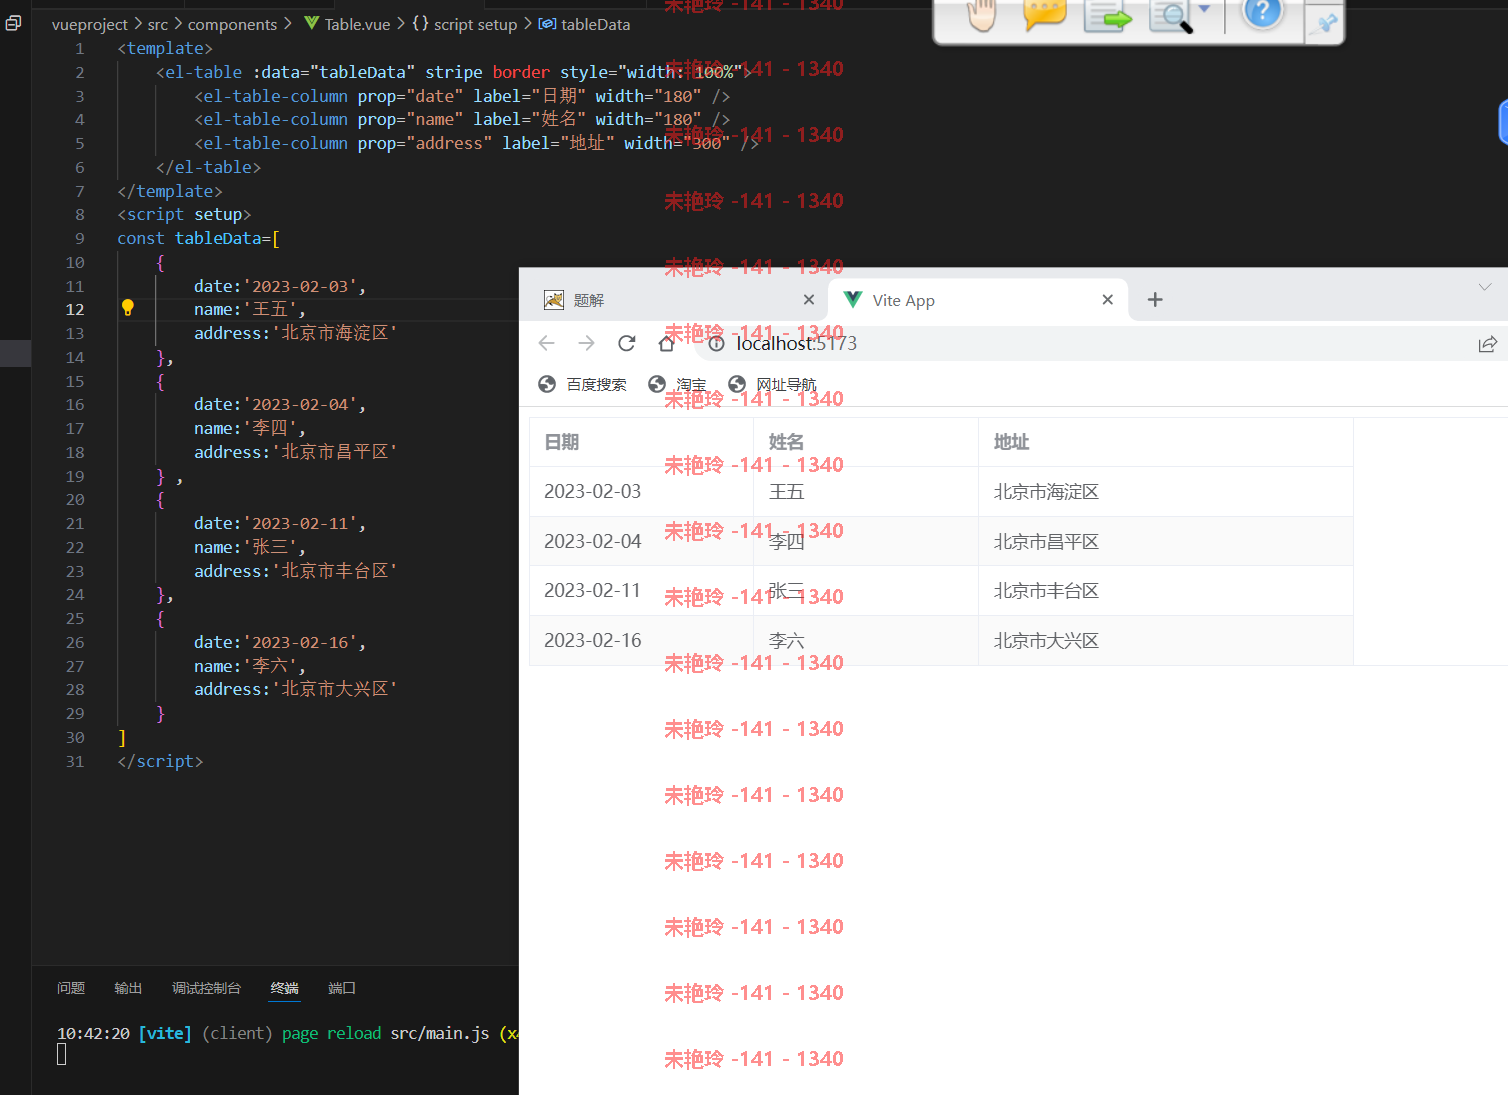
Task: Click the 北京市昌平区 address cell
Action: (x=1166, y=541)
